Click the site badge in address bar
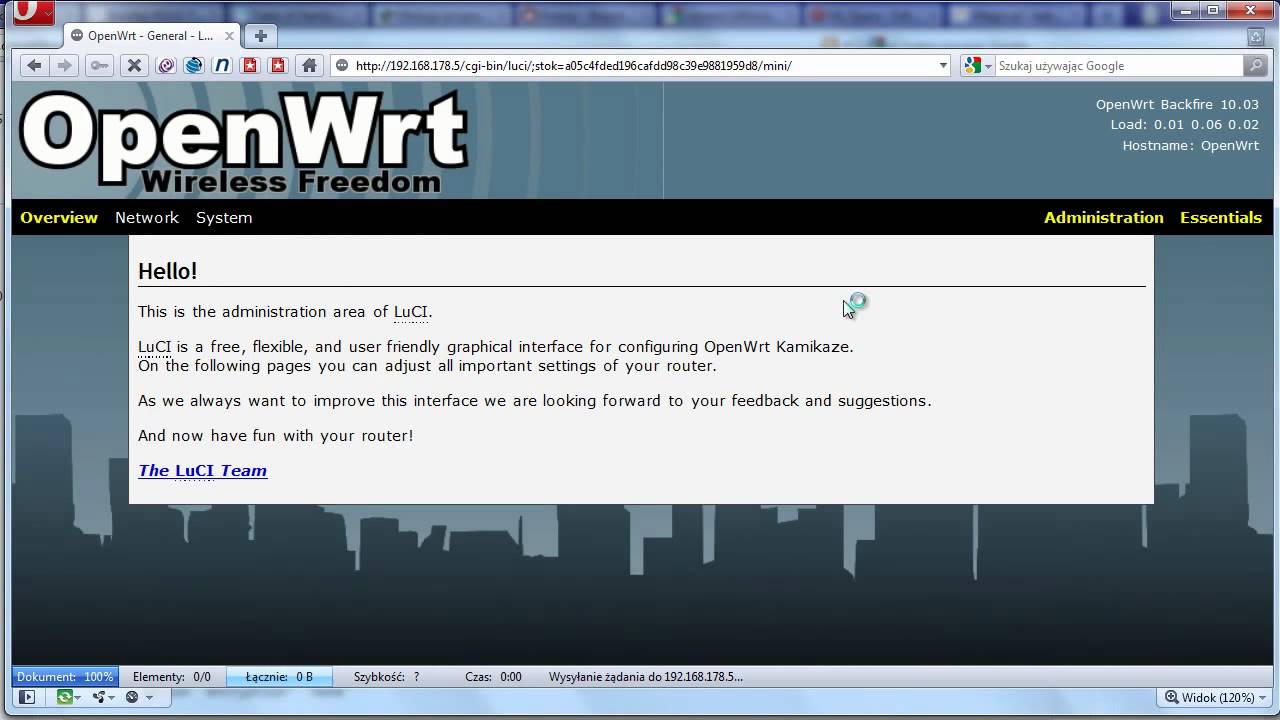 point(342,66)
